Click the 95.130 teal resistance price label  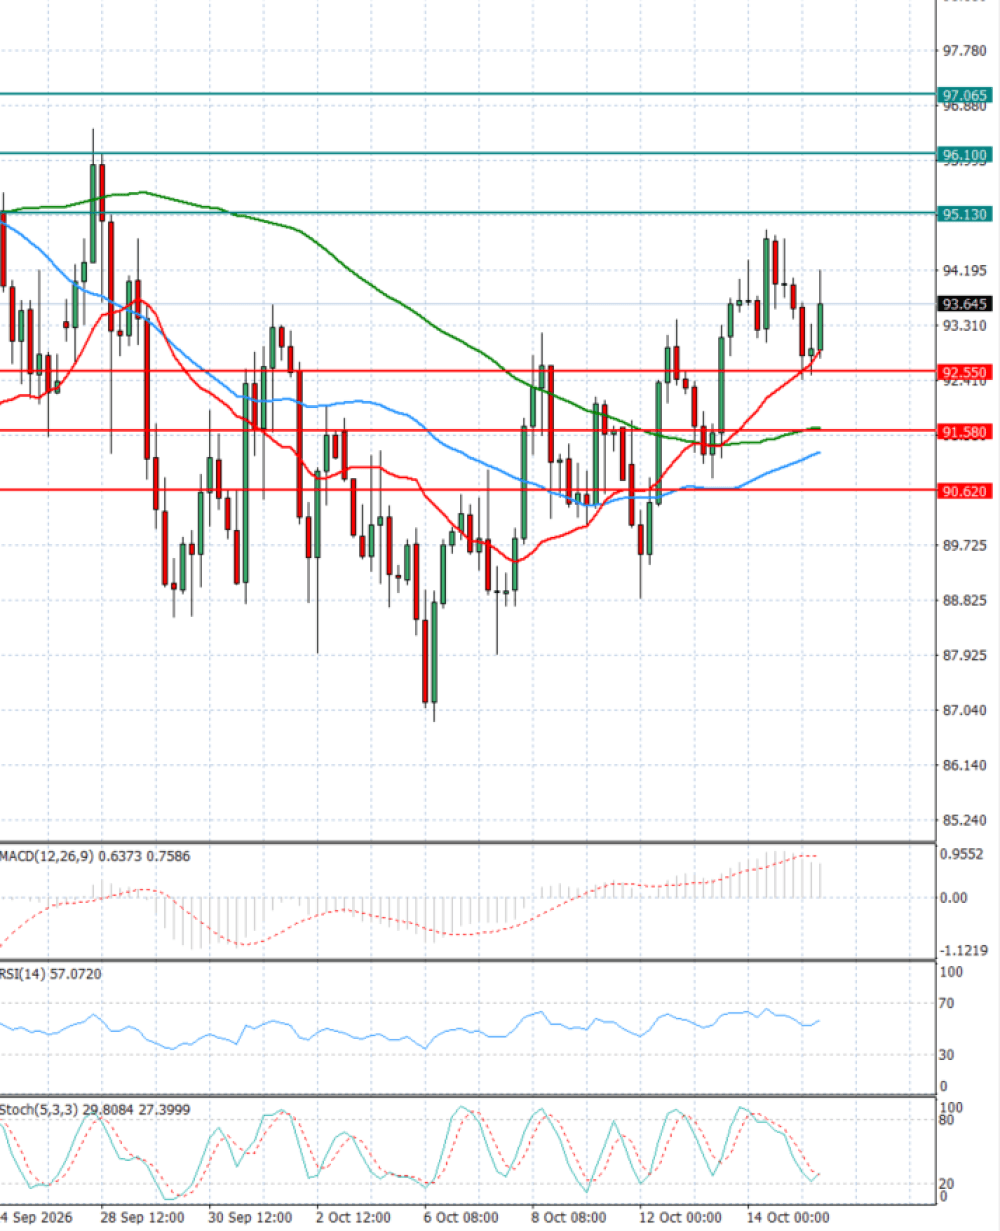(965, 214)
